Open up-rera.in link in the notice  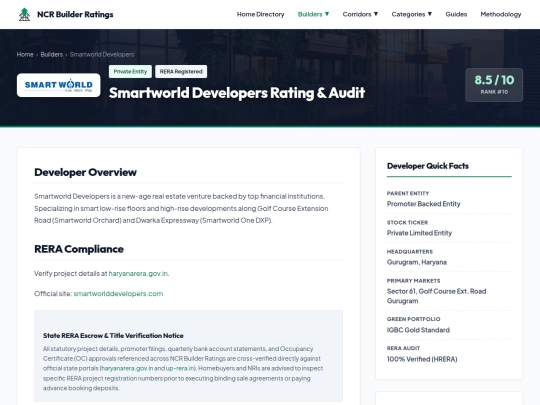pos(180,368)
